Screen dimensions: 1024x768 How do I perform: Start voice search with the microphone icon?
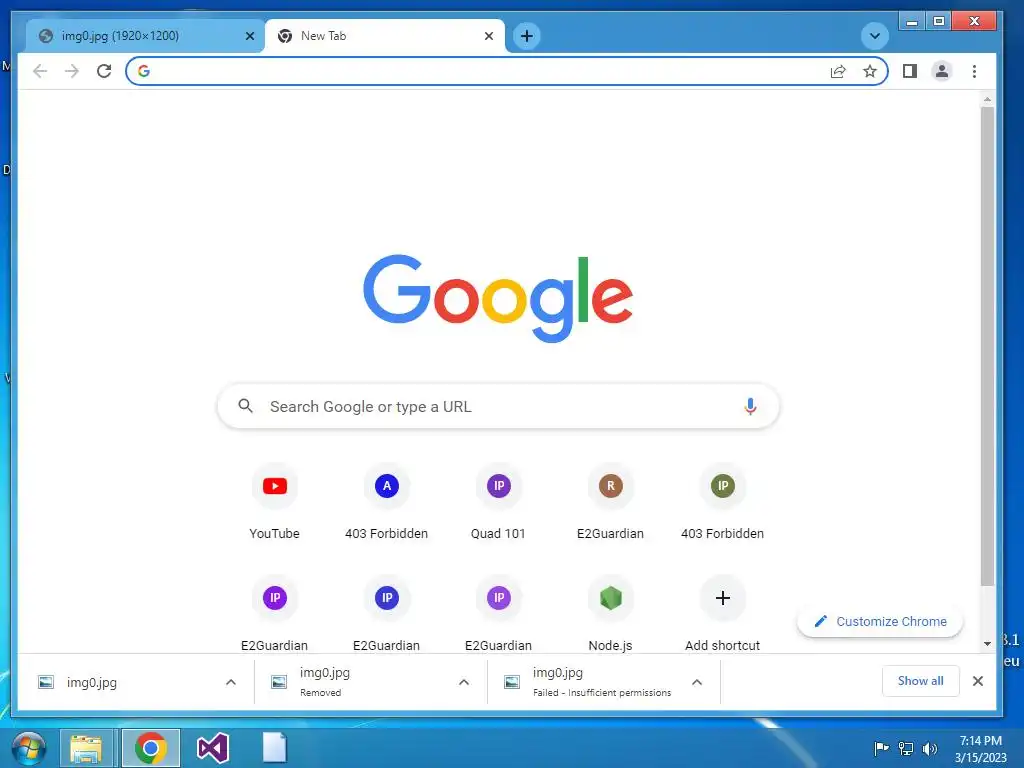click(x=750, y=406)
